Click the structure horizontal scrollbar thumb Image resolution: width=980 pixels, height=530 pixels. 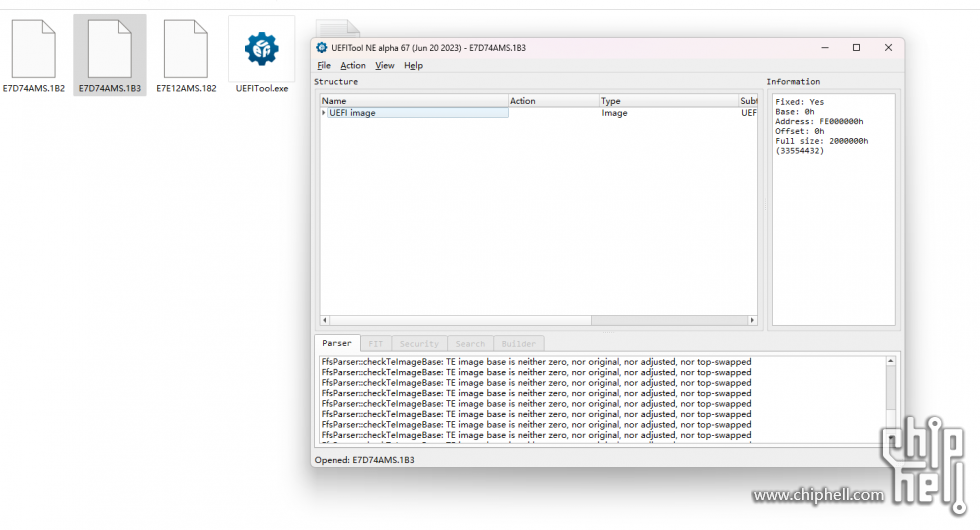pos(461,320)
